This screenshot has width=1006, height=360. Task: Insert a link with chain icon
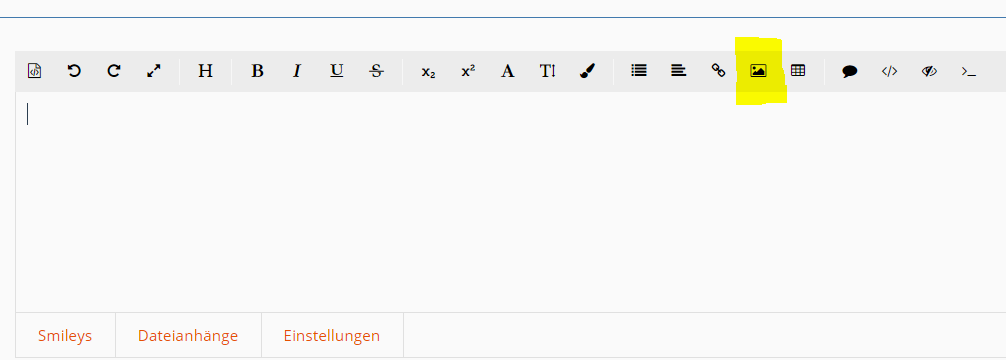point(719,71)
